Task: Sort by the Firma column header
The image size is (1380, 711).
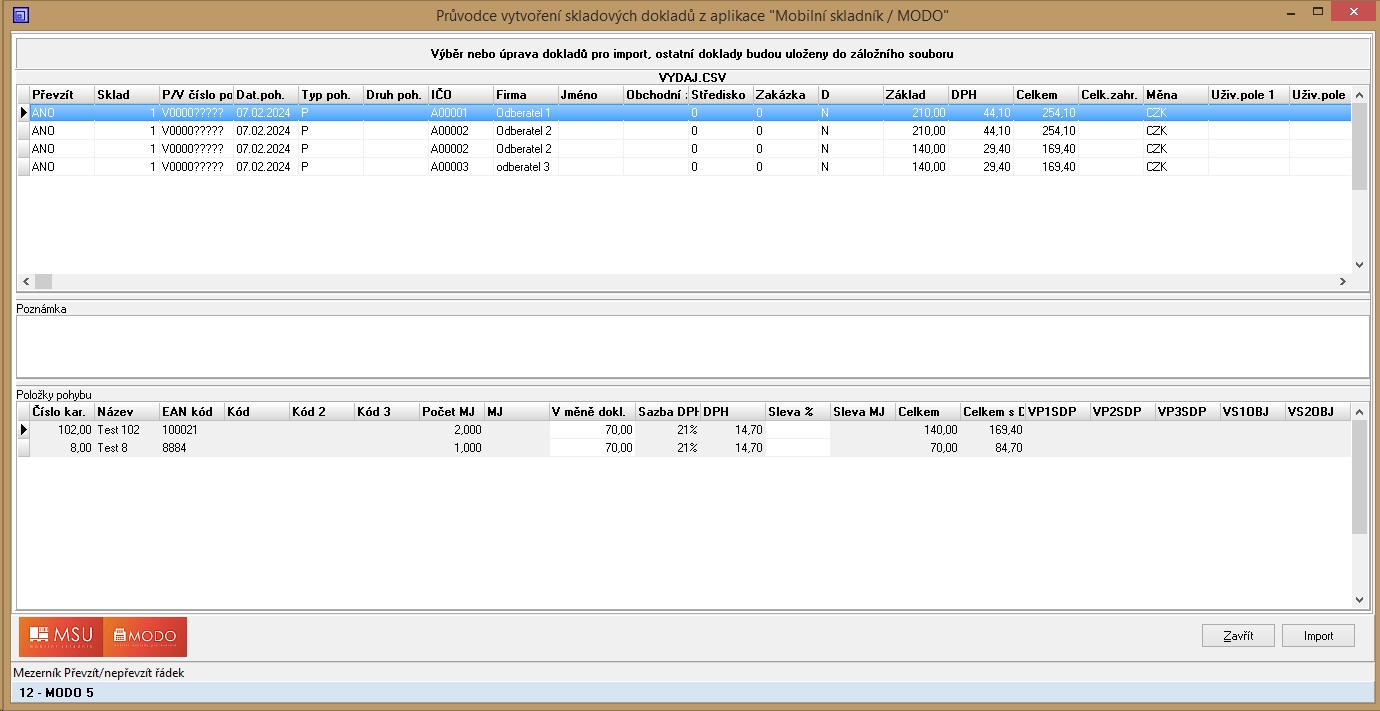Action: 525,95
